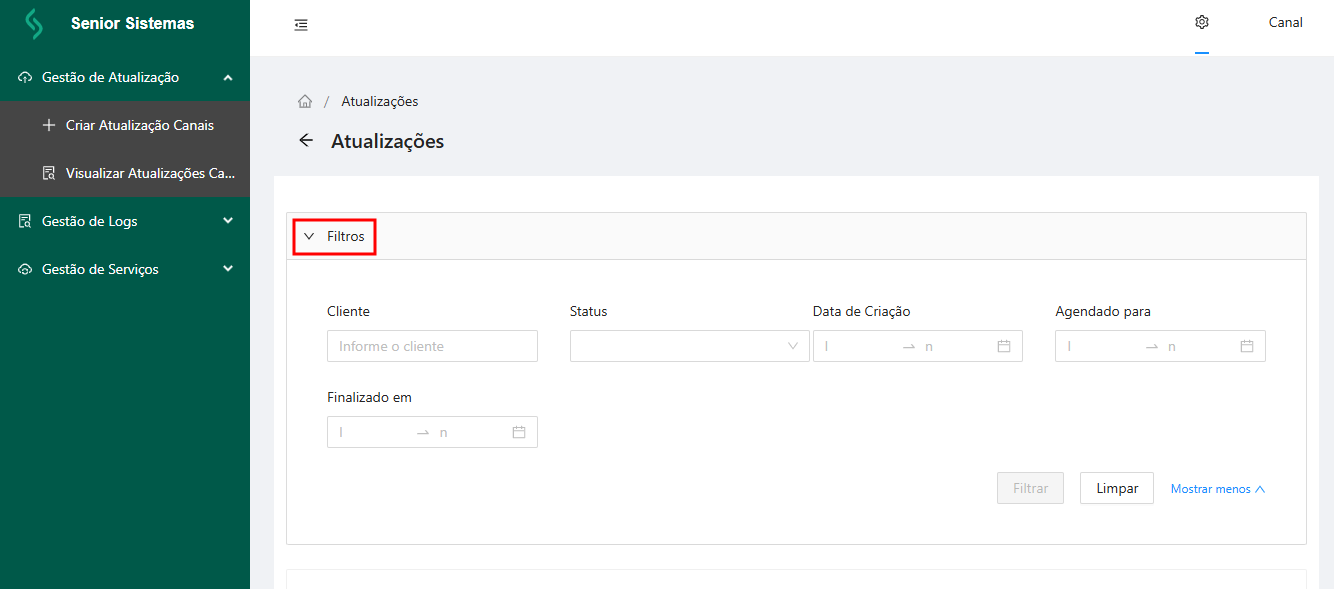Open the settings gear icon
The width and height of the screenshot is (1334, 589).
1202,22
